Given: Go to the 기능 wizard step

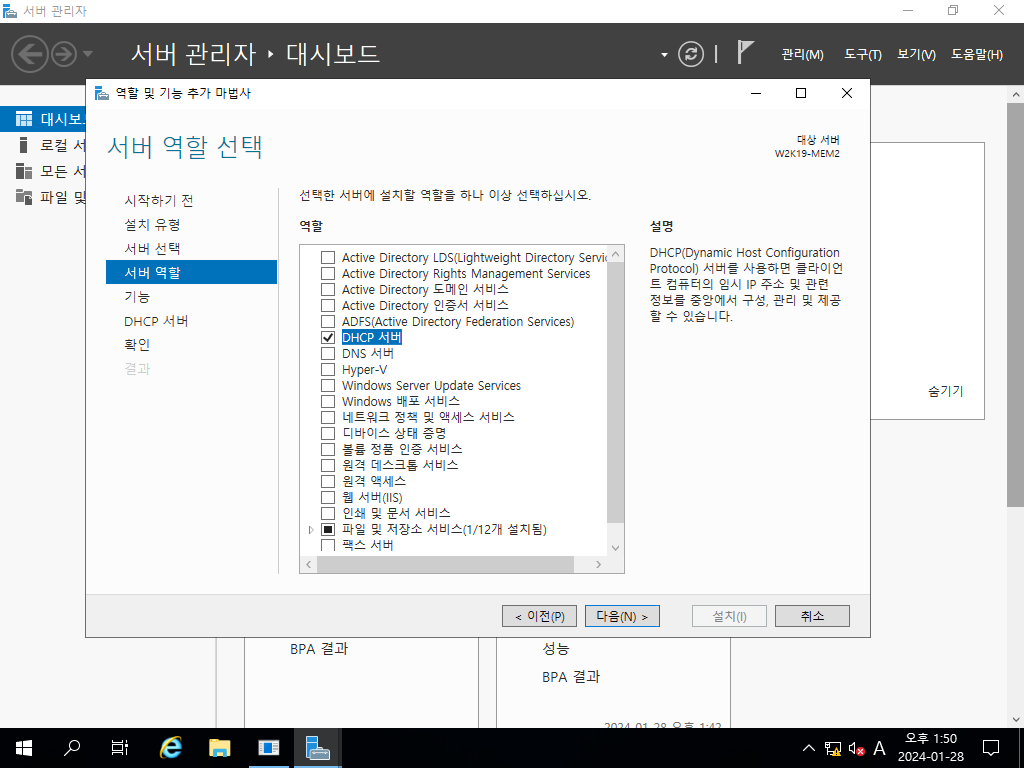Looking at the screenshot, I should pos(137,296).
